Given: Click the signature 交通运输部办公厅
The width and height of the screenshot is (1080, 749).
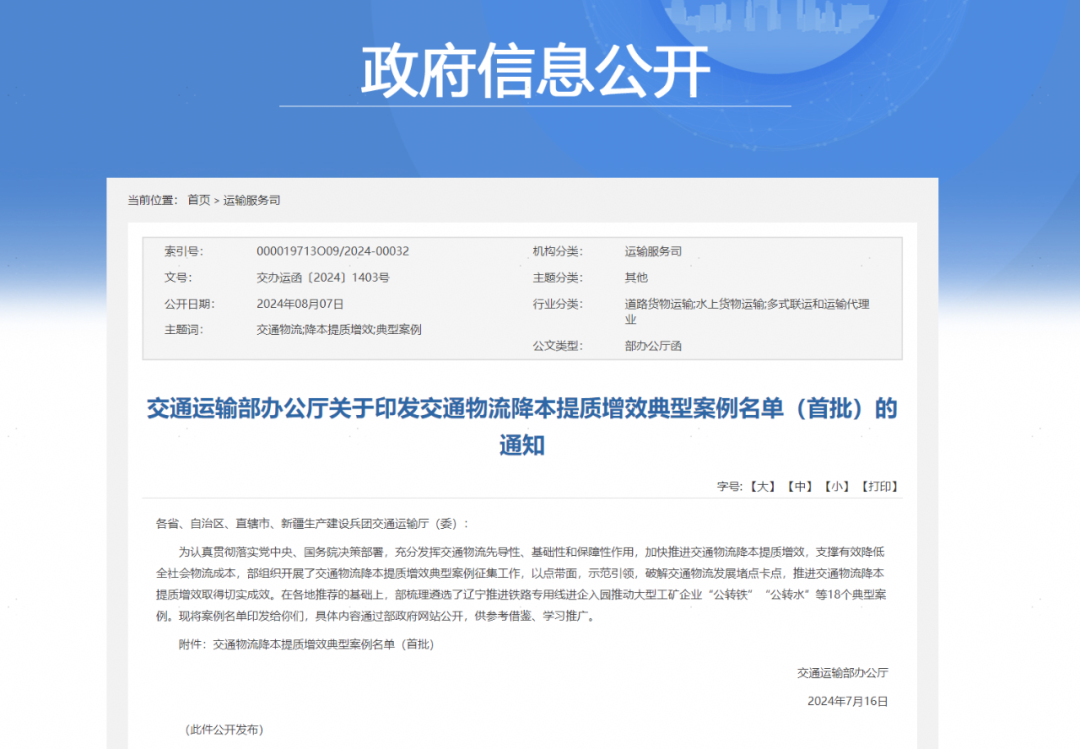Looking at the screenshot, I should [x=842, y=672].
